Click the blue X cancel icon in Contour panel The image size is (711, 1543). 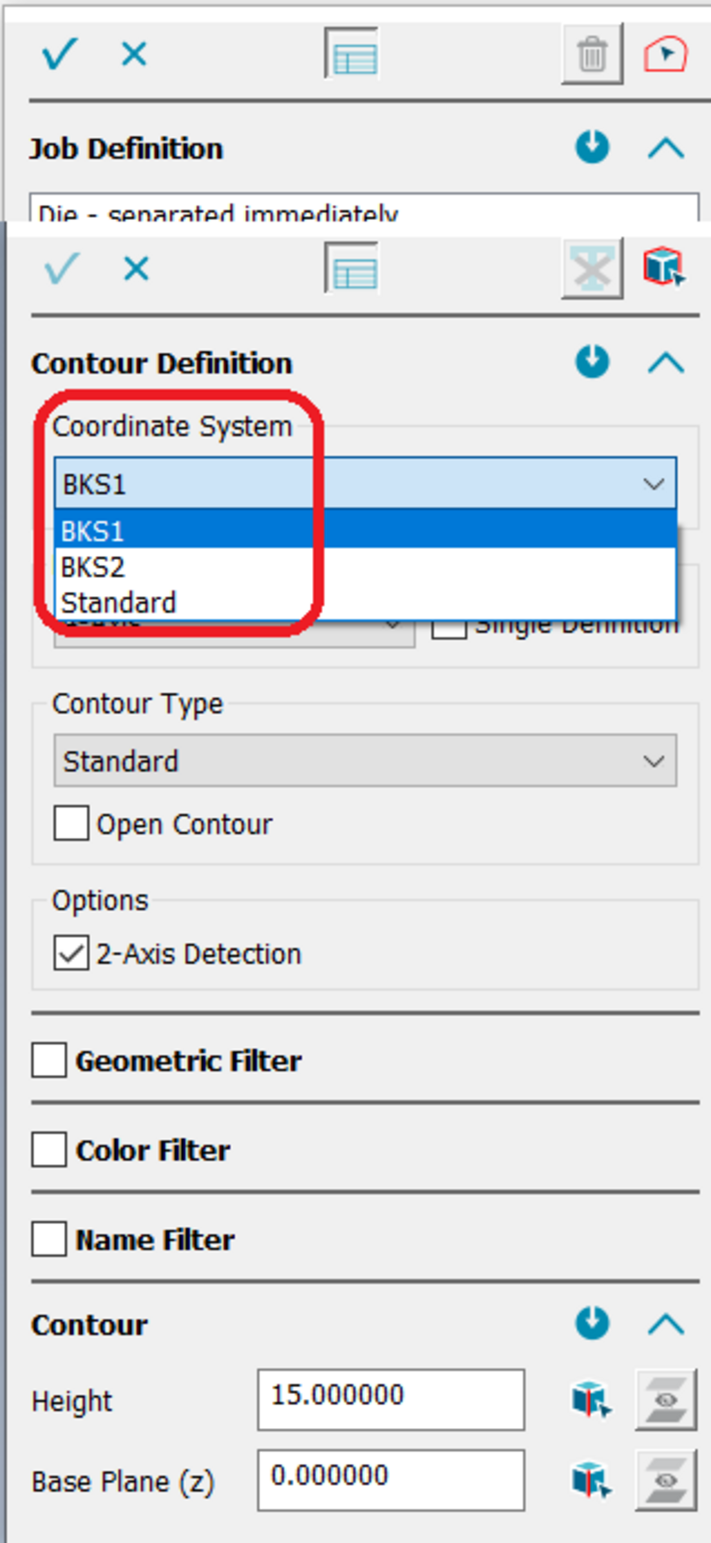point(135,269)
